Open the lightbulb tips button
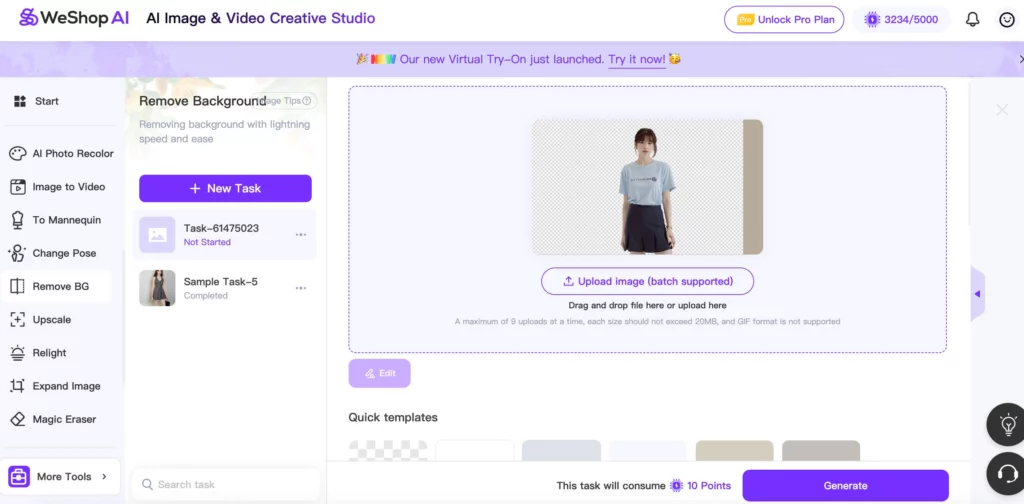1024x504 pixels. coord(1008,424)
